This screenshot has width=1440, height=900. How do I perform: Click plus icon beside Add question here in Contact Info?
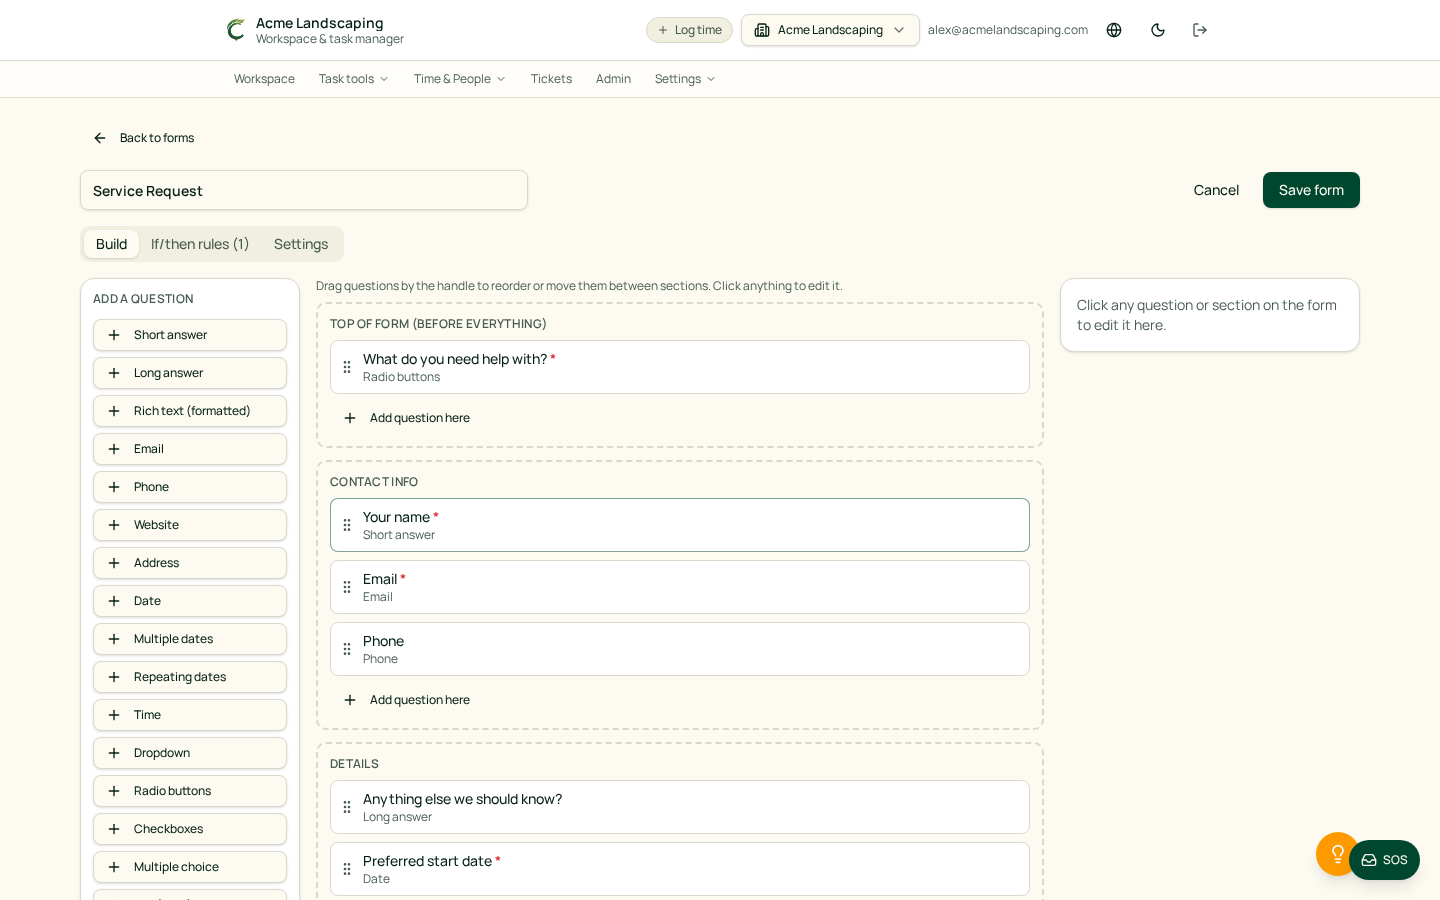pyautogui.click(x=350, y=700)
